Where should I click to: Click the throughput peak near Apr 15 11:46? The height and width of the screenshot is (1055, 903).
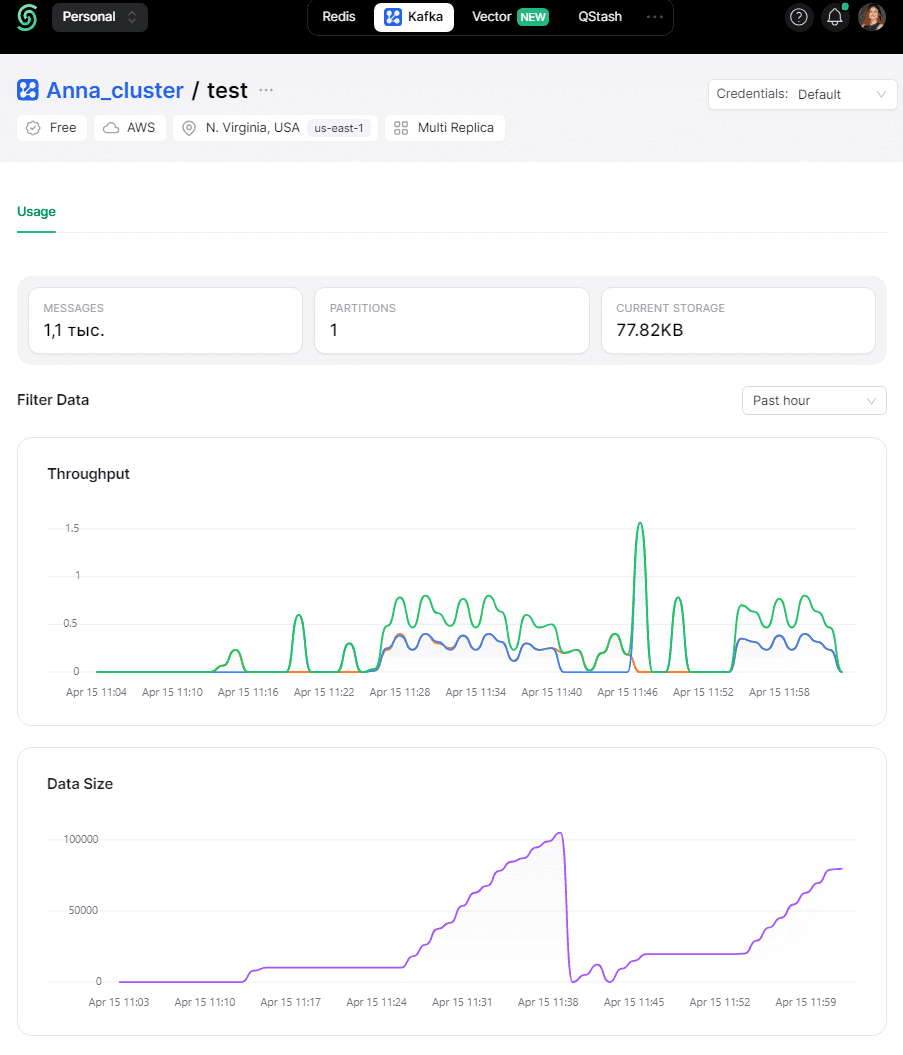coord(640,524)
